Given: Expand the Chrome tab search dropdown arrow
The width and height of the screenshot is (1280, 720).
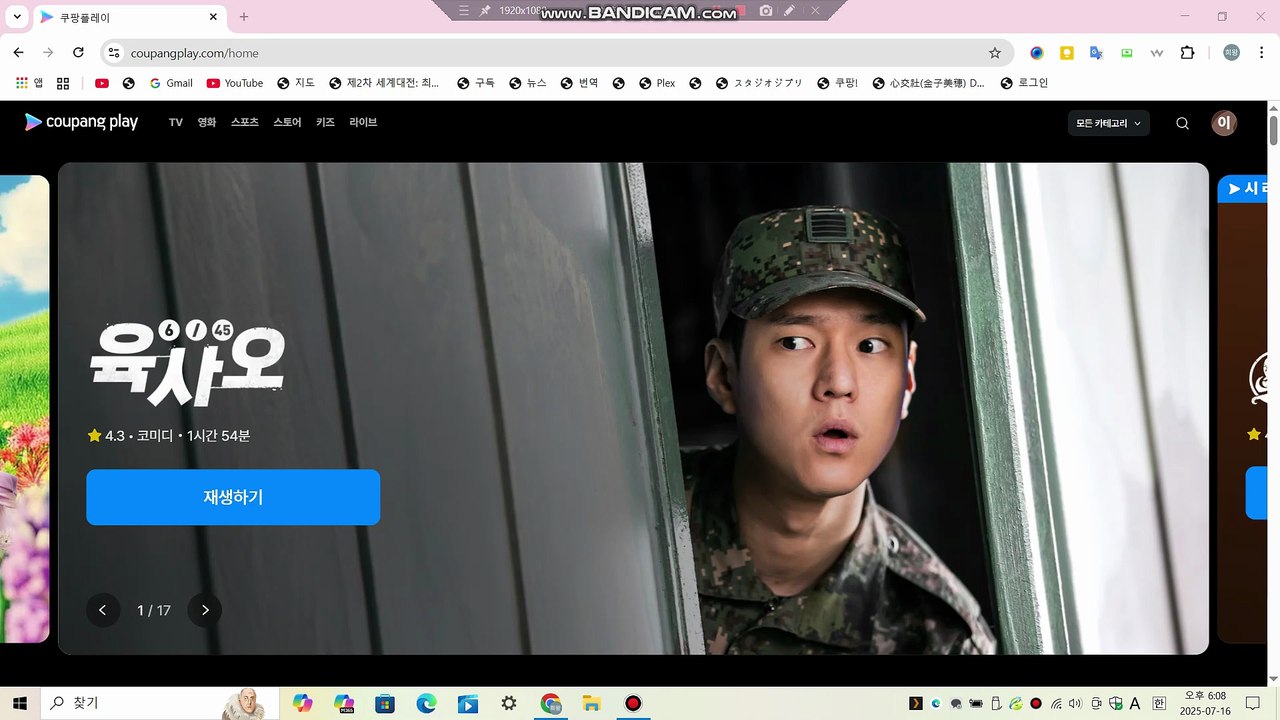Looking at the screenshot, I should [x=17, y=17].
